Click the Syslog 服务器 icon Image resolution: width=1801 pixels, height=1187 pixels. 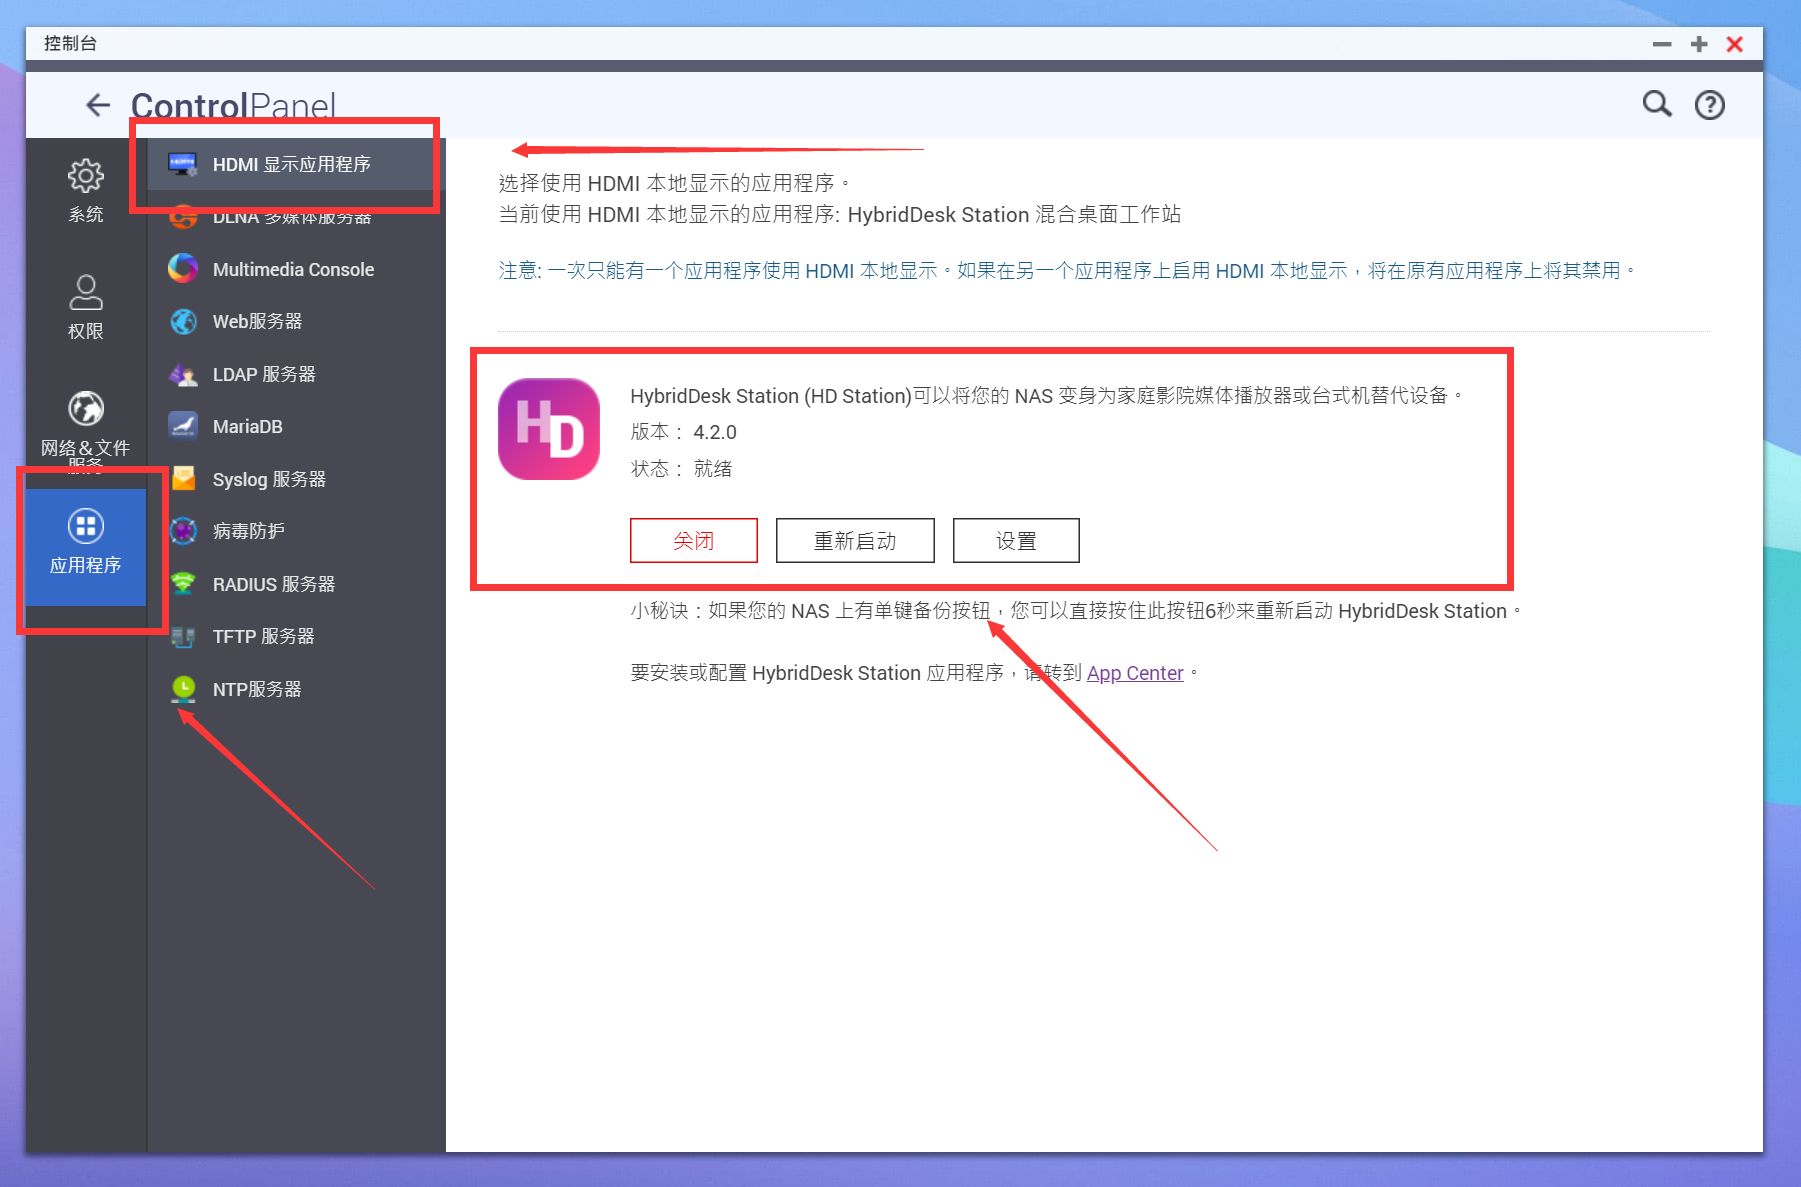coord(183,479)
